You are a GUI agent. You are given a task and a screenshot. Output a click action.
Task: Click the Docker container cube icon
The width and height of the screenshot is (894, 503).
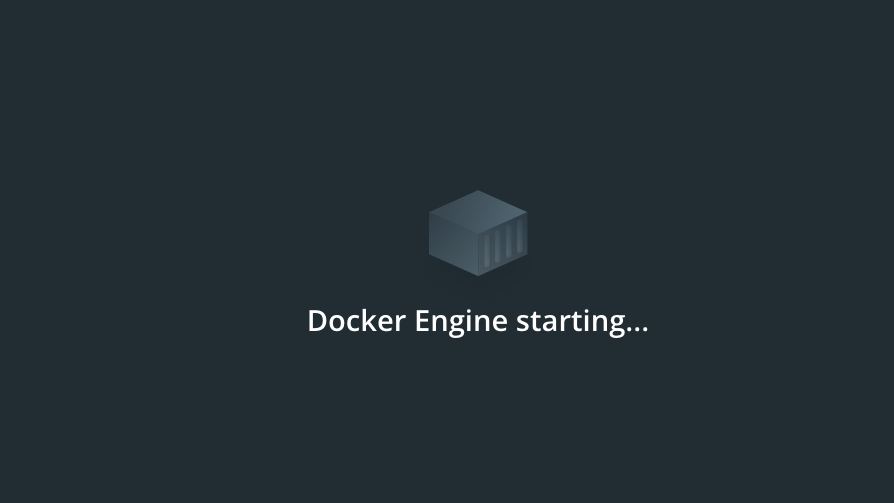click(x=478, y=233)
